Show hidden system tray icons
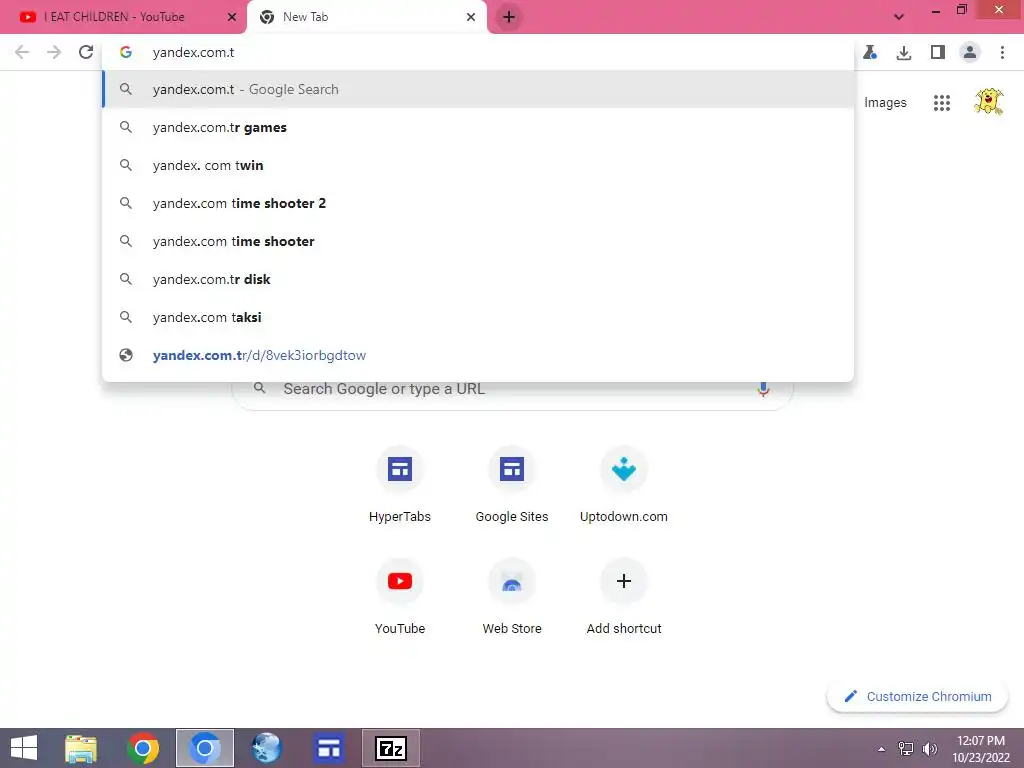Image resolution: width=1024 pixels, height=768 pixels. tap(882, 749)
